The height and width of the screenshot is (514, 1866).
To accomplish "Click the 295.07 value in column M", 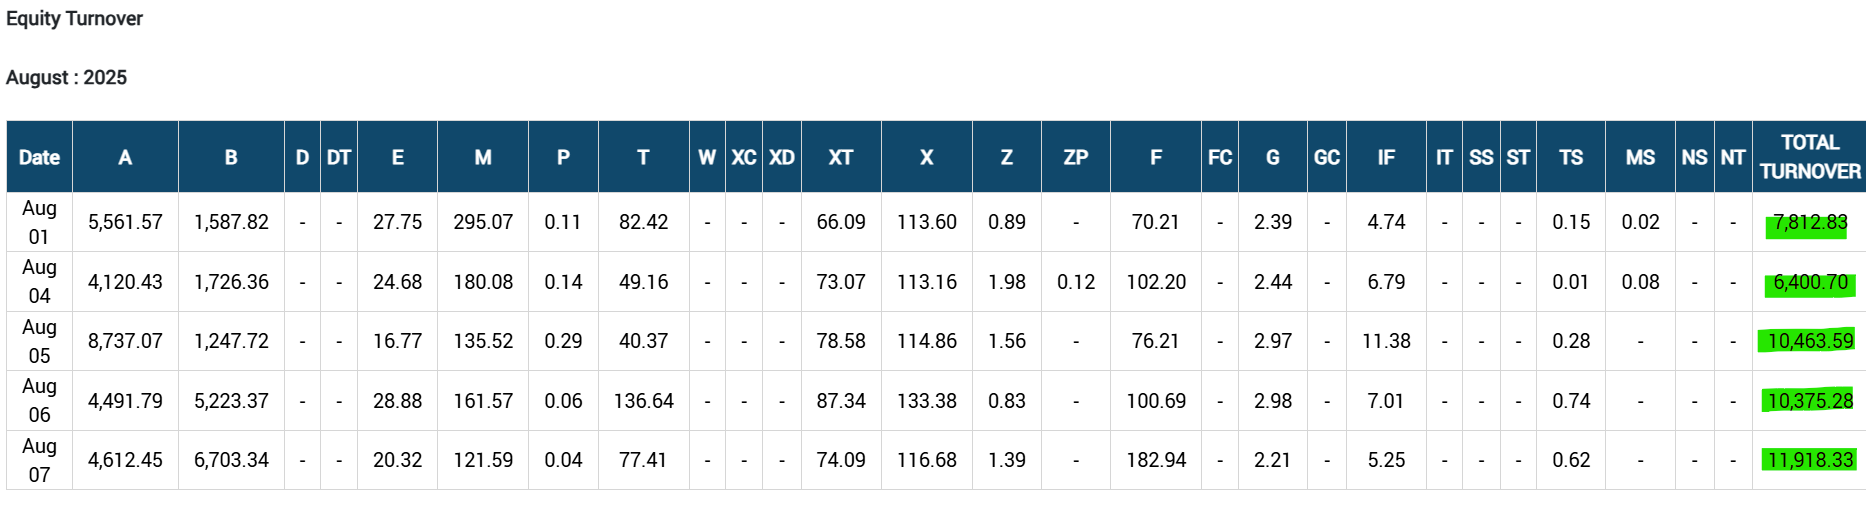I will click(482, 222).
